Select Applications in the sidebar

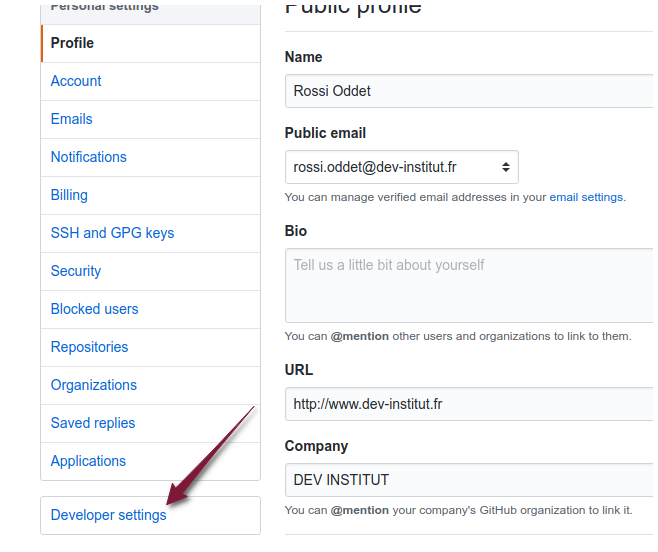click(89, 461)
